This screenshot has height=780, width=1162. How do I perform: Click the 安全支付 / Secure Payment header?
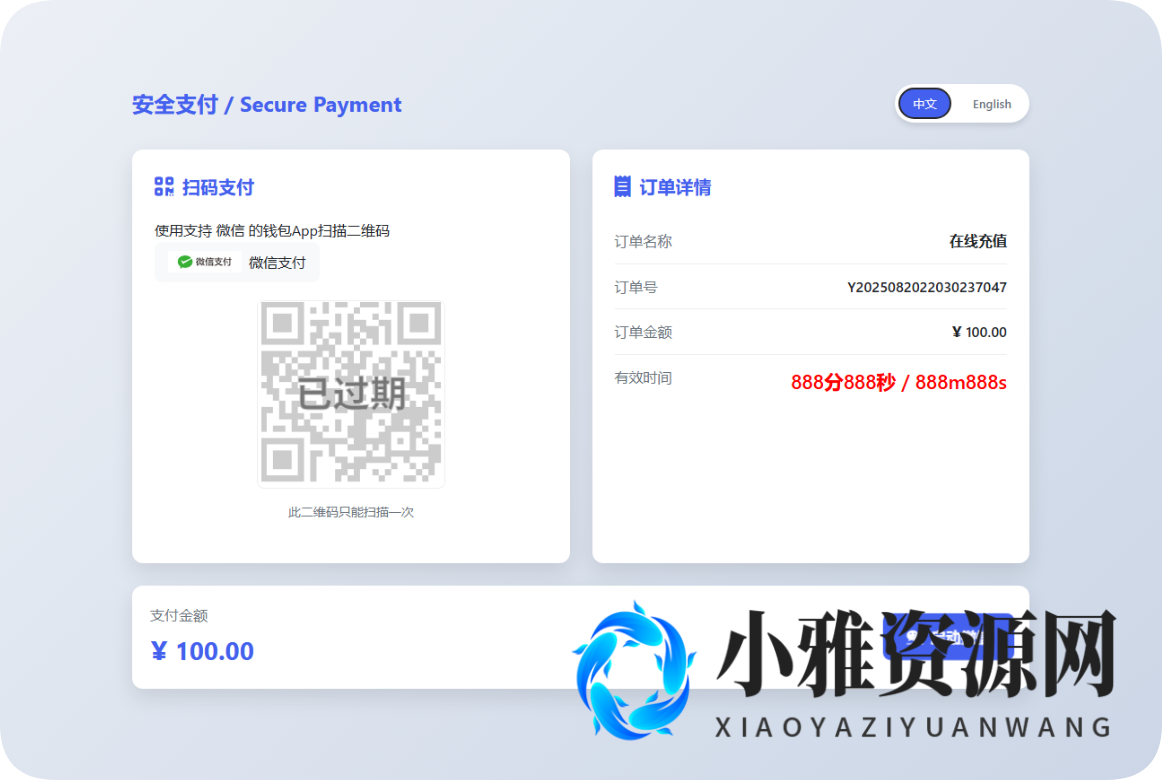pos(267,104)
